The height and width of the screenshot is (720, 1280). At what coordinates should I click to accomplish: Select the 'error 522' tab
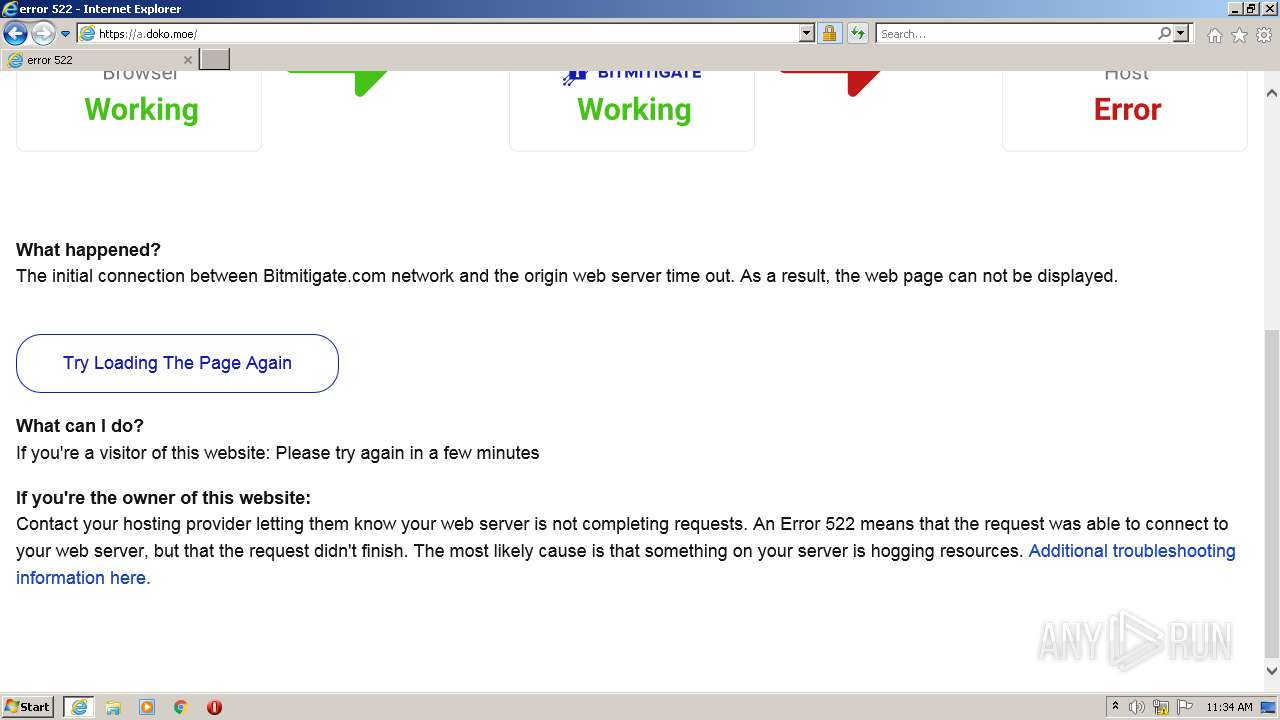pos(99,60)
